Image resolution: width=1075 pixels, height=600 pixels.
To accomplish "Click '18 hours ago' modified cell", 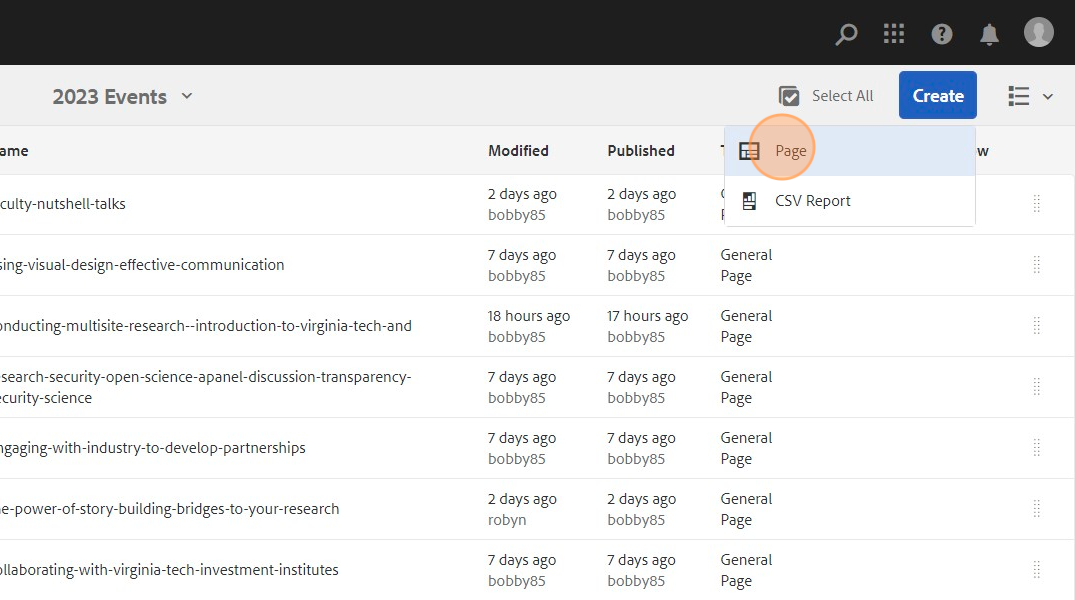I will pos(529,316).
